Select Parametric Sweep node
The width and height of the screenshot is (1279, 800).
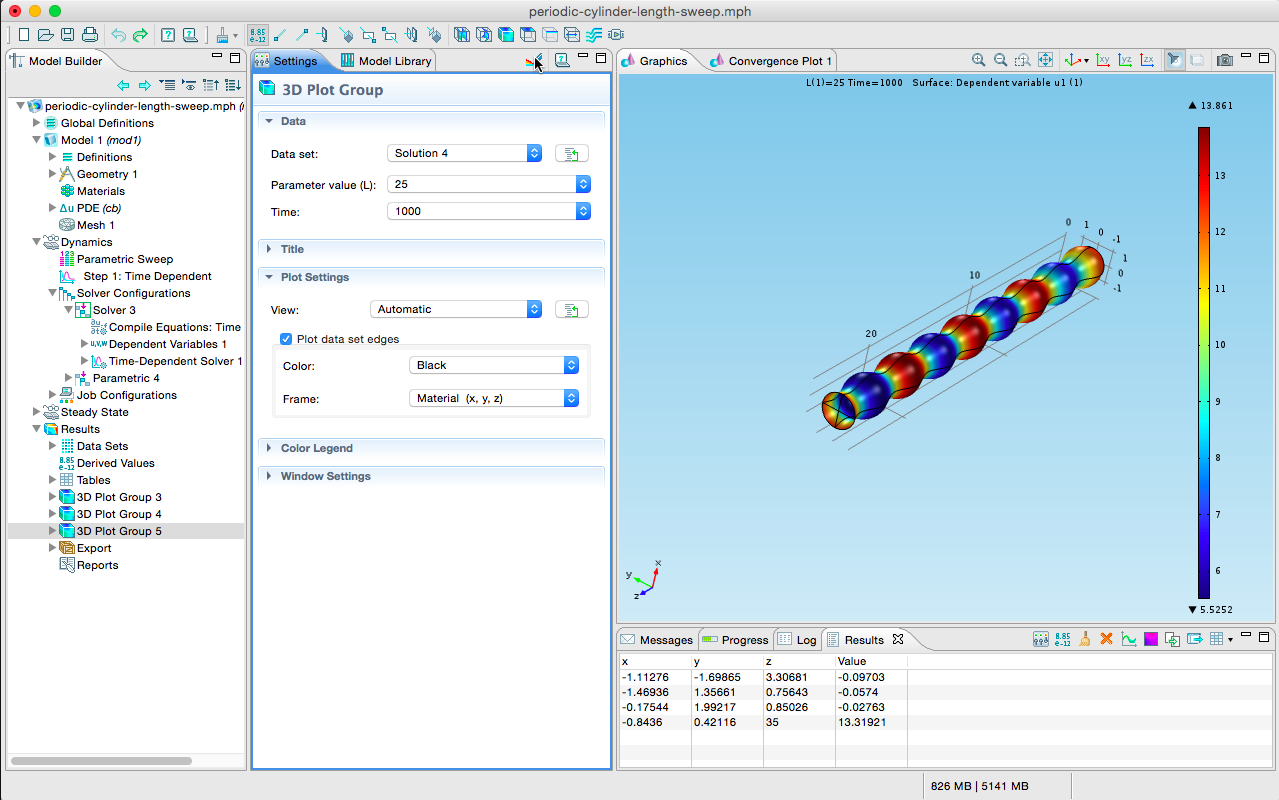click(124, 259)
